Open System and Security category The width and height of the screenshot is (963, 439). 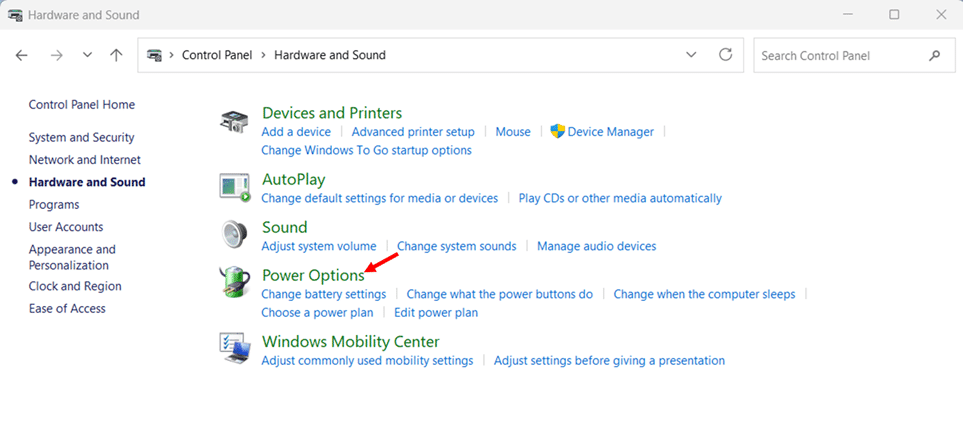point(81,138)
